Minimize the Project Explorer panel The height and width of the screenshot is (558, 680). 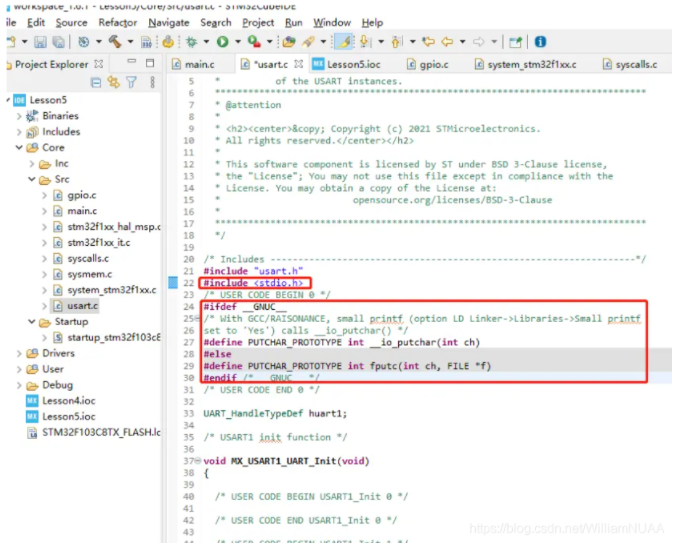pyautogui.click(x=132, y=61)
